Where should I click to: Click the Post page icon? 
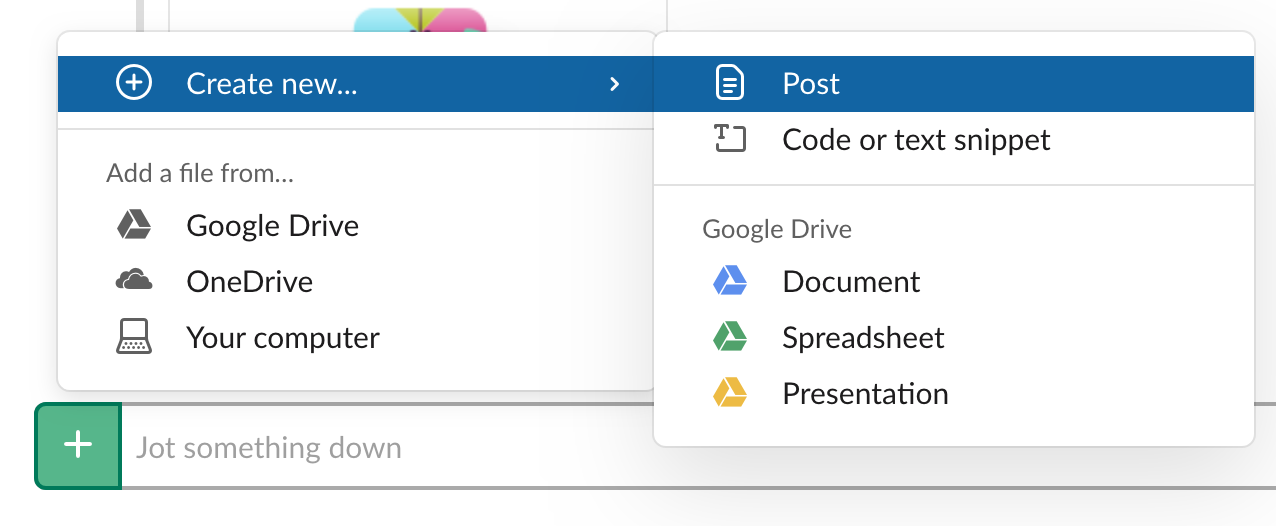730,83
